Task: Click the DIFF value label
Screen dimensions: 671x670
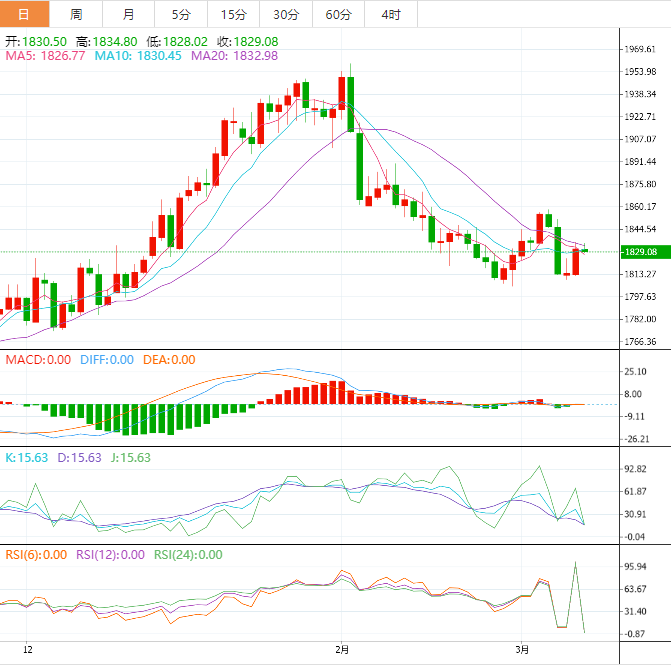Action: [105, 360]
